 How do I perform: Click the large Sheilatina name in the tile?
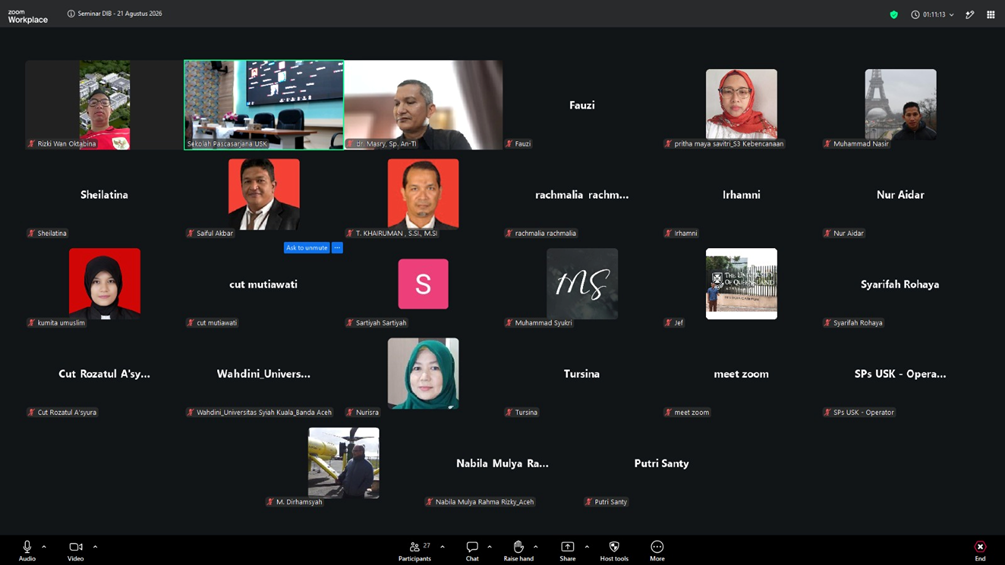pyautogui.click(x=104, y=195)
